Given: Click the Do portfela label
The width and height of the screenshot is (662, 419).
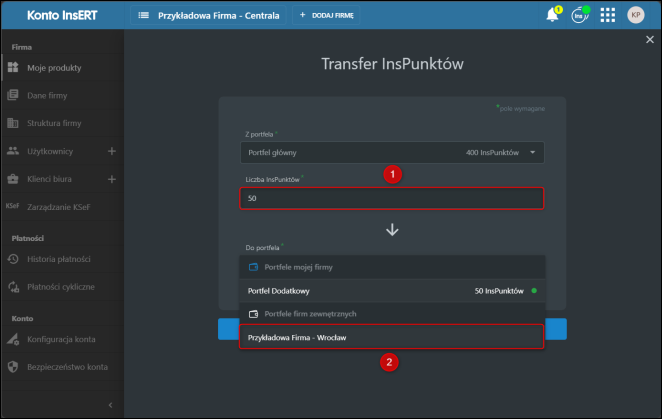Looking at the screenshot, I should (x=262, y=248).
